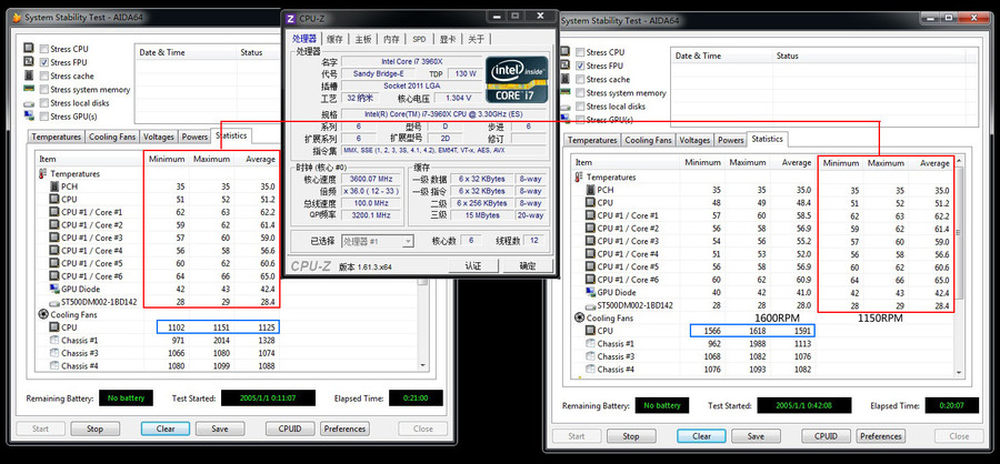The width and height of the screenshot is (1000, 464).
Task: Click the thermometer icon beside Temperatures in right window
Action: click(x=579, y=177)
